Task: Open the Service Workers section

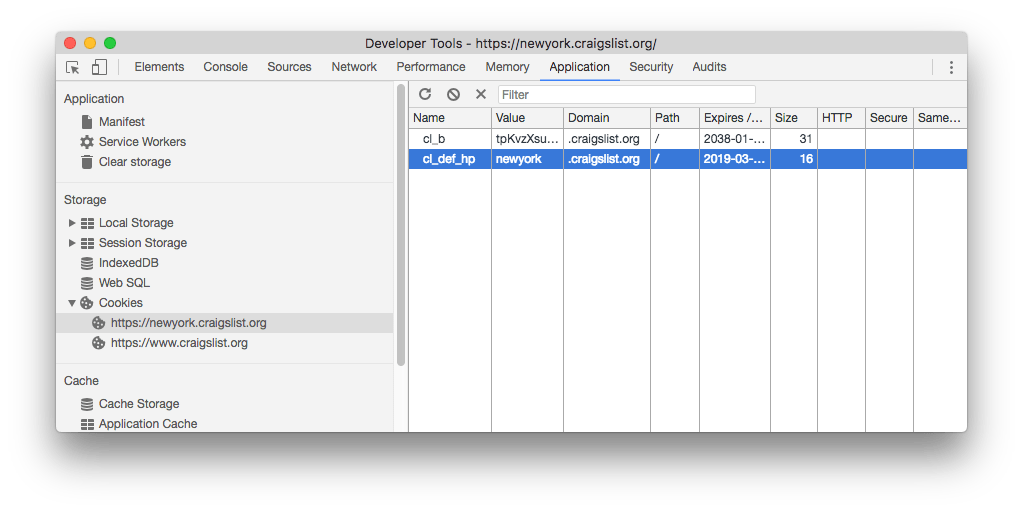Action: pos(142,142)
